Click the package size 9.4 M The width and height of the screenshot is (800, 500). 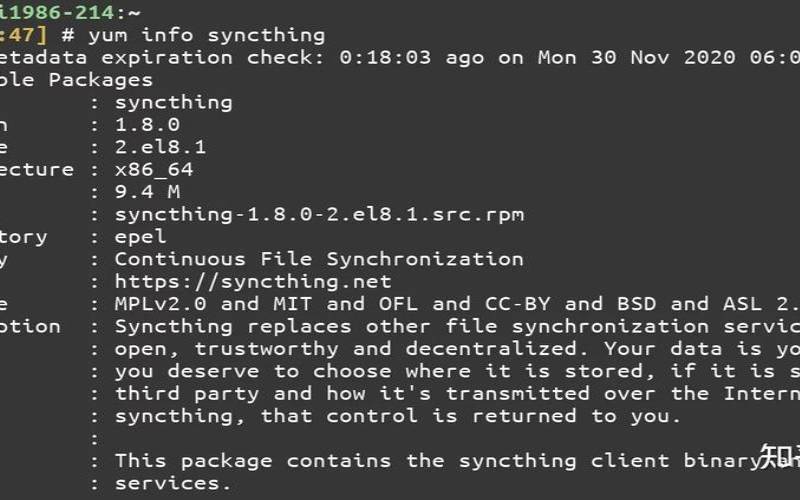pyautogui.click(x=147, y=192)
